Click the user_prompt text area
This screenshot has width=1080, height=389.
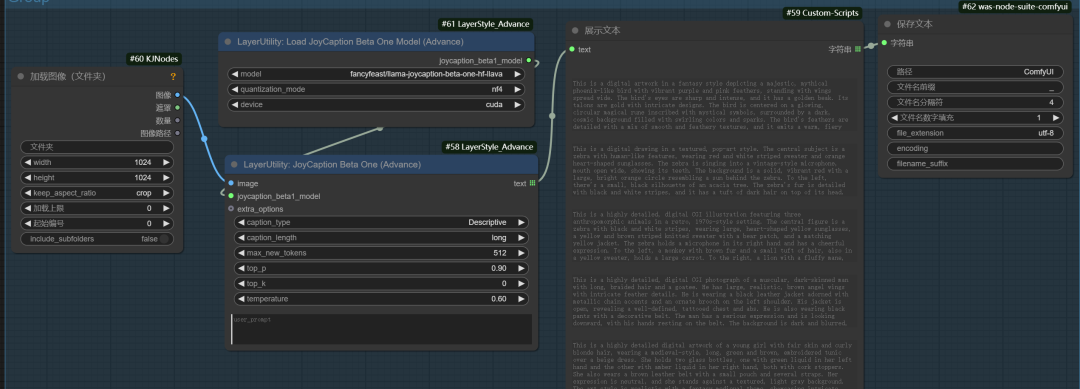coord(382,329)
